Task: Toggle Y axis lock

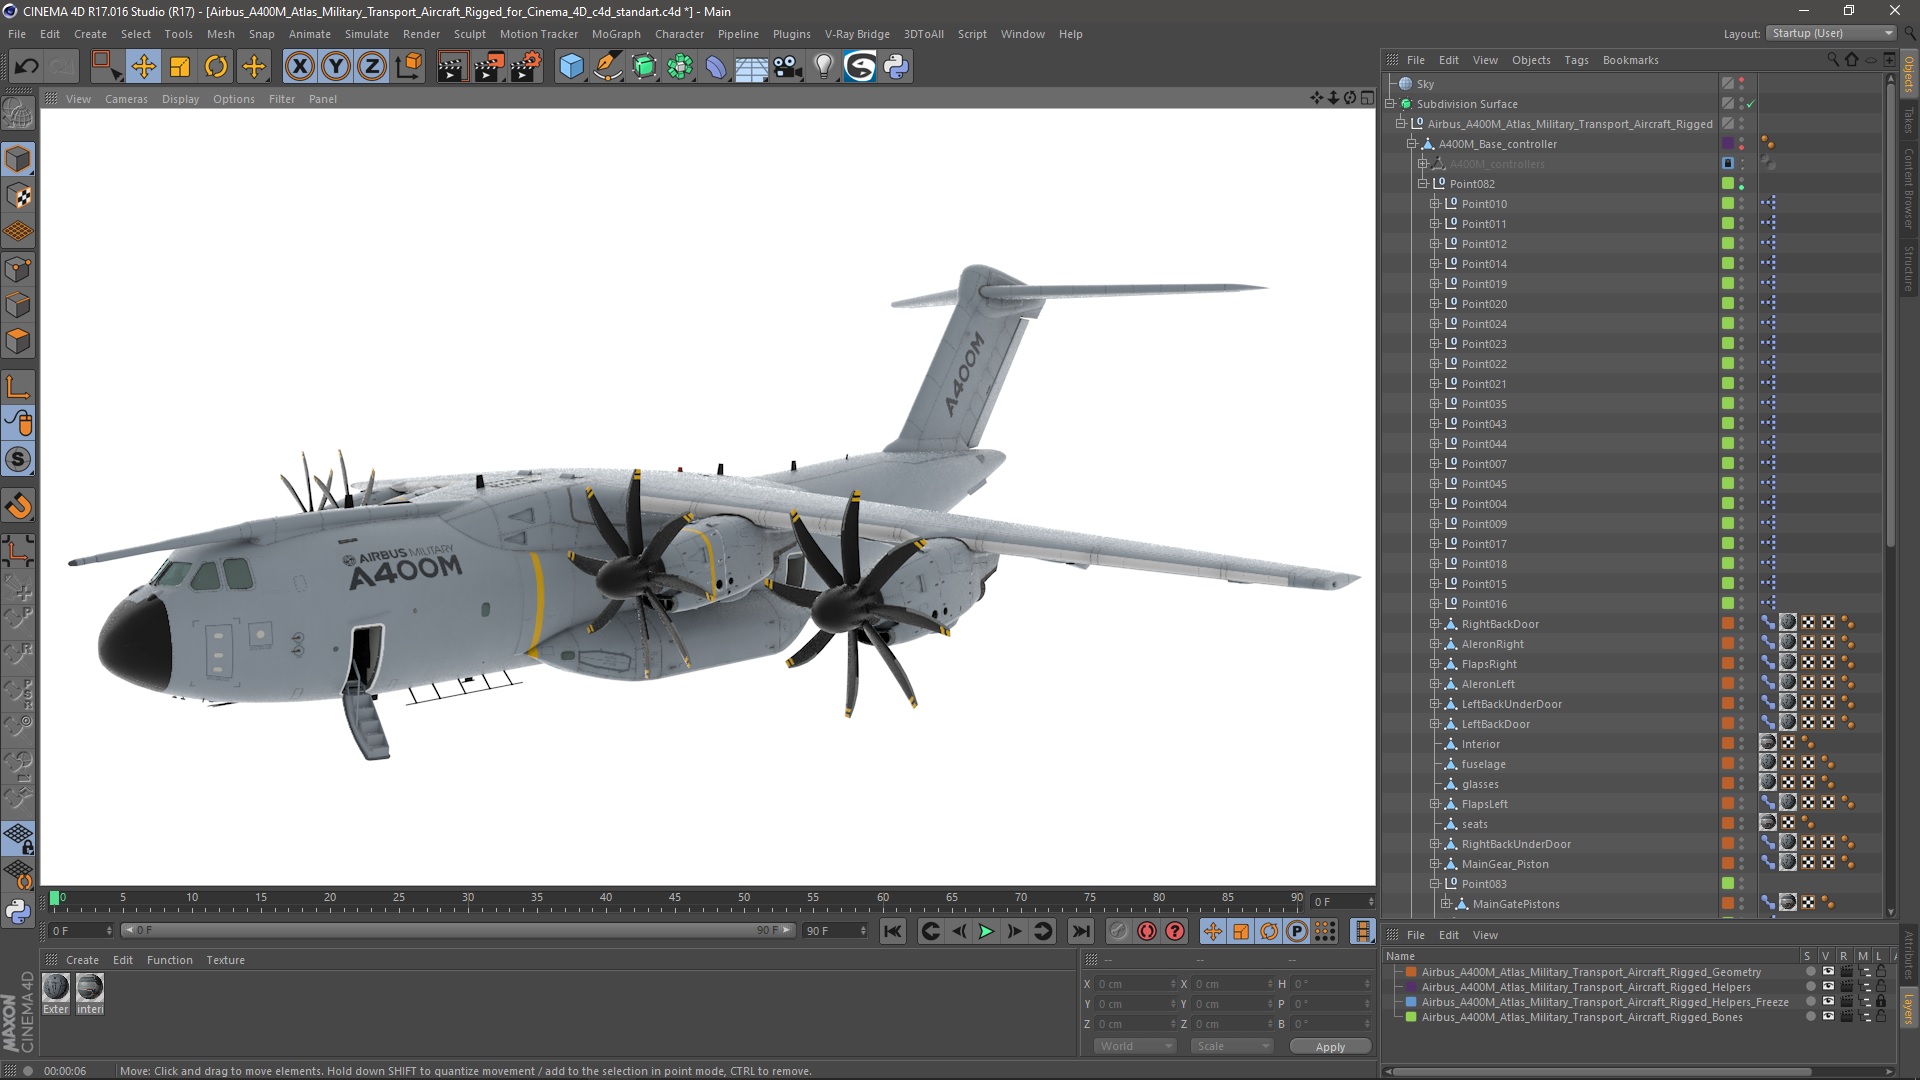Action: click(x=336, y=67)
